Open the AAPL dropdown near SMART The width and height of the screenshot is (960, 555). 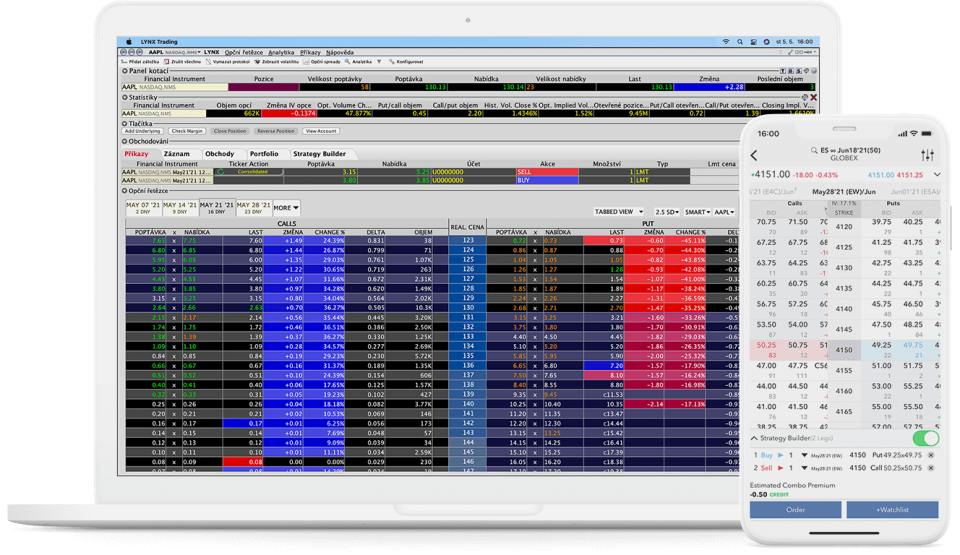click(724, 212)
